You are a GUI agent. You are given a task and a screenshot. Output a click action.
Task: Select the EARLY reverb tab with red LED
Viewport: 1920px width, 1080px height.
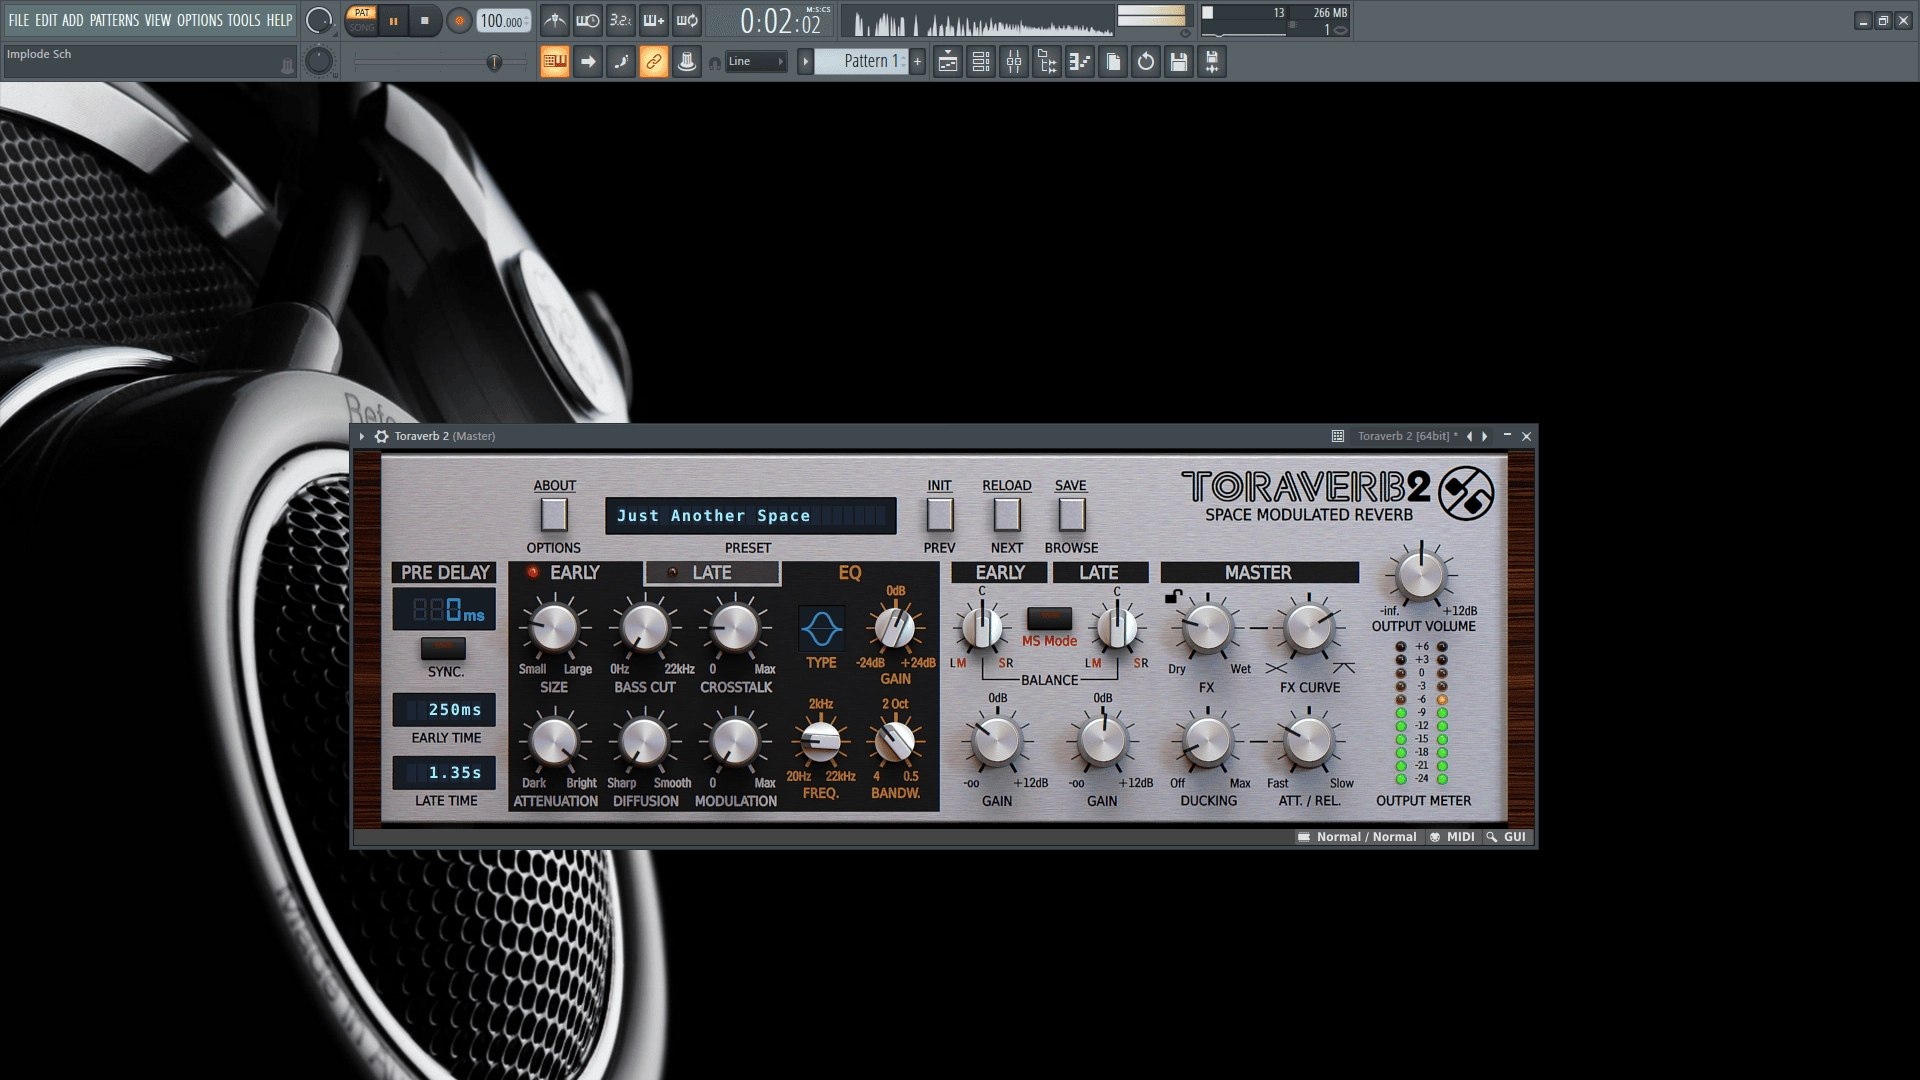576,573
